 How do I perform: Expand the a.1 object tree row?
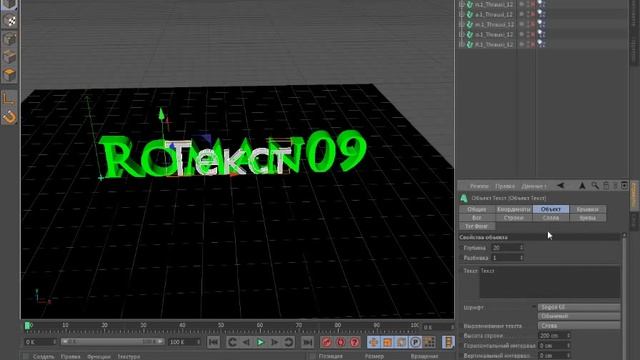462,15
